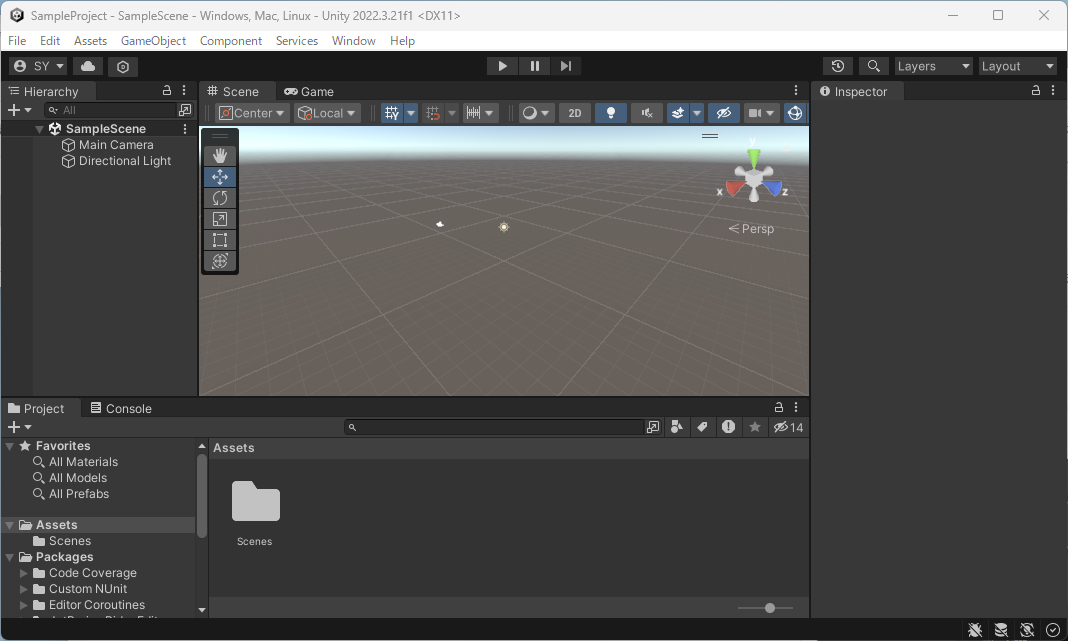The height and width of the screenshot is (641, 1068).
Task: Open the Layout dropdown
Action: coord(1018,66)
